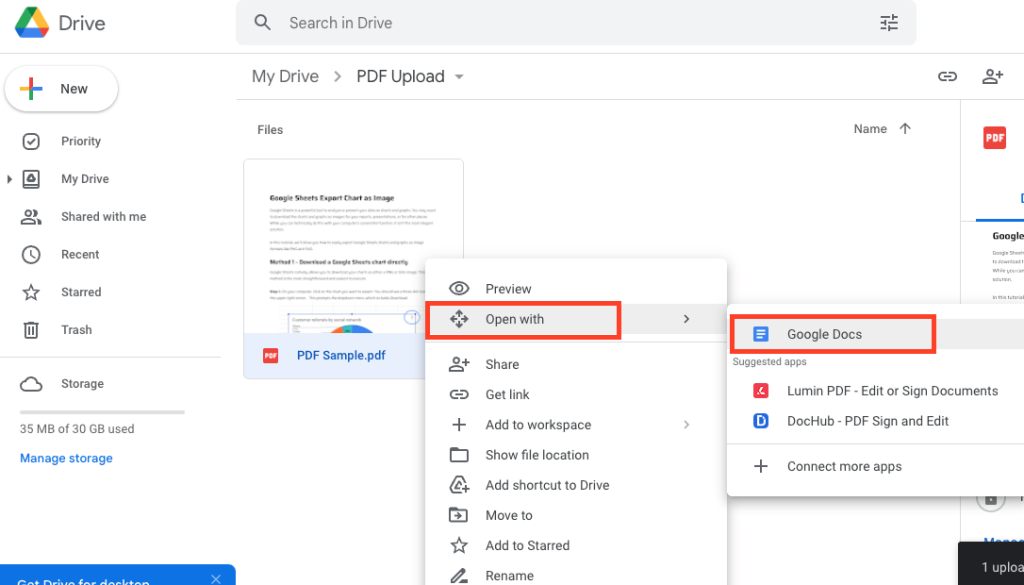This screenshot has width=1024, height=585.
Task: Open PDF Upload folder dropdown arrow
Action: (459, 77)
